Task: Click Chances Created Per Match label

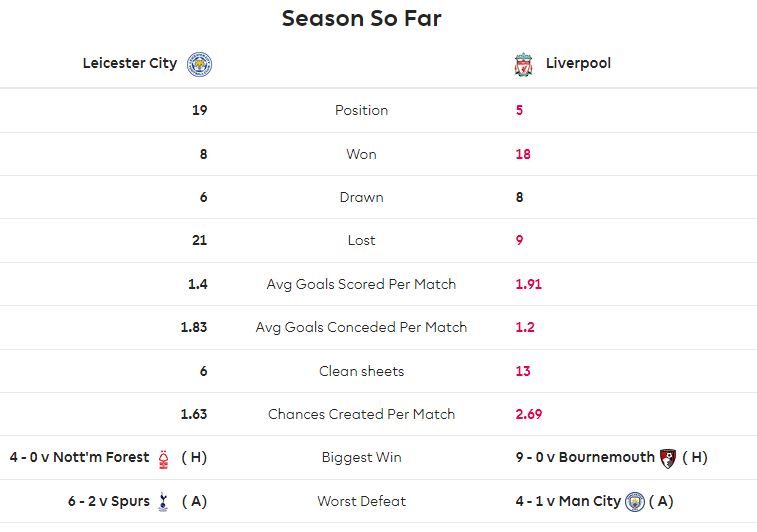Action: [361, 414]
